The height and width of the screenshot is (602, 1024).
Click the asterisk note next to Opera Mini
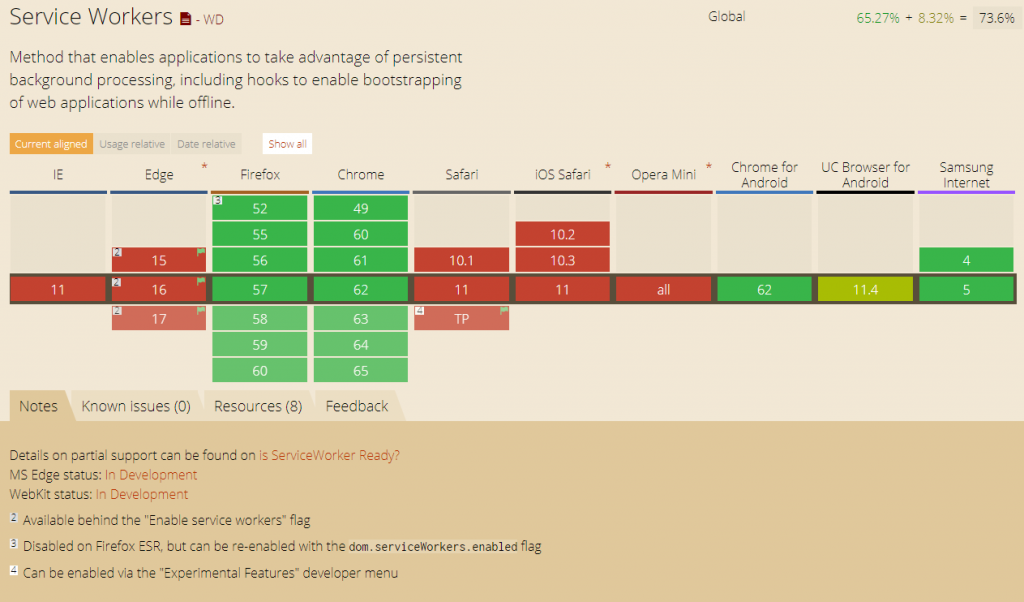(x=709, y=166)
